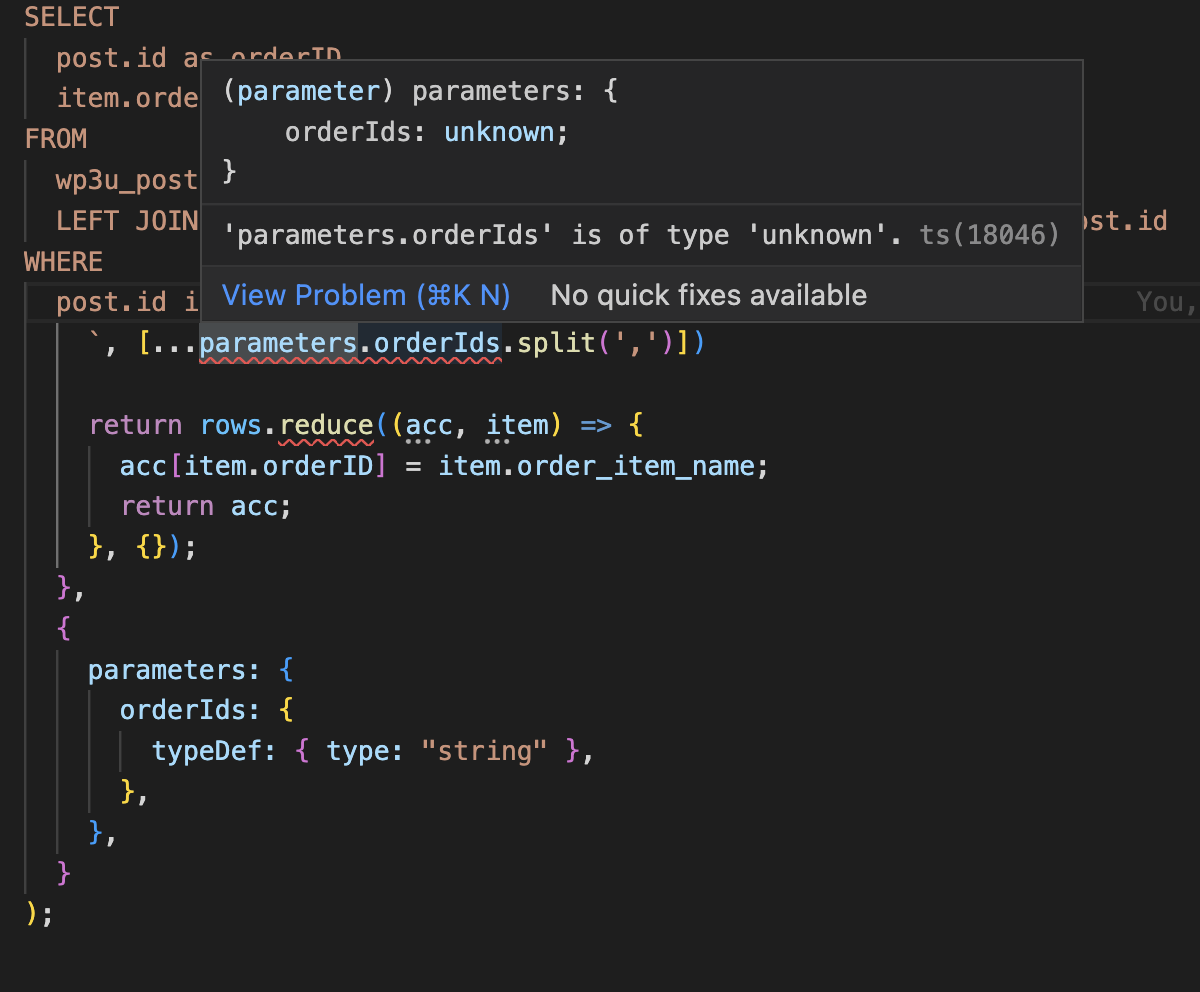Screen dimensions: 1200x992
Task: Select the SELECT keyword at top of query
Action: (70, 16)
